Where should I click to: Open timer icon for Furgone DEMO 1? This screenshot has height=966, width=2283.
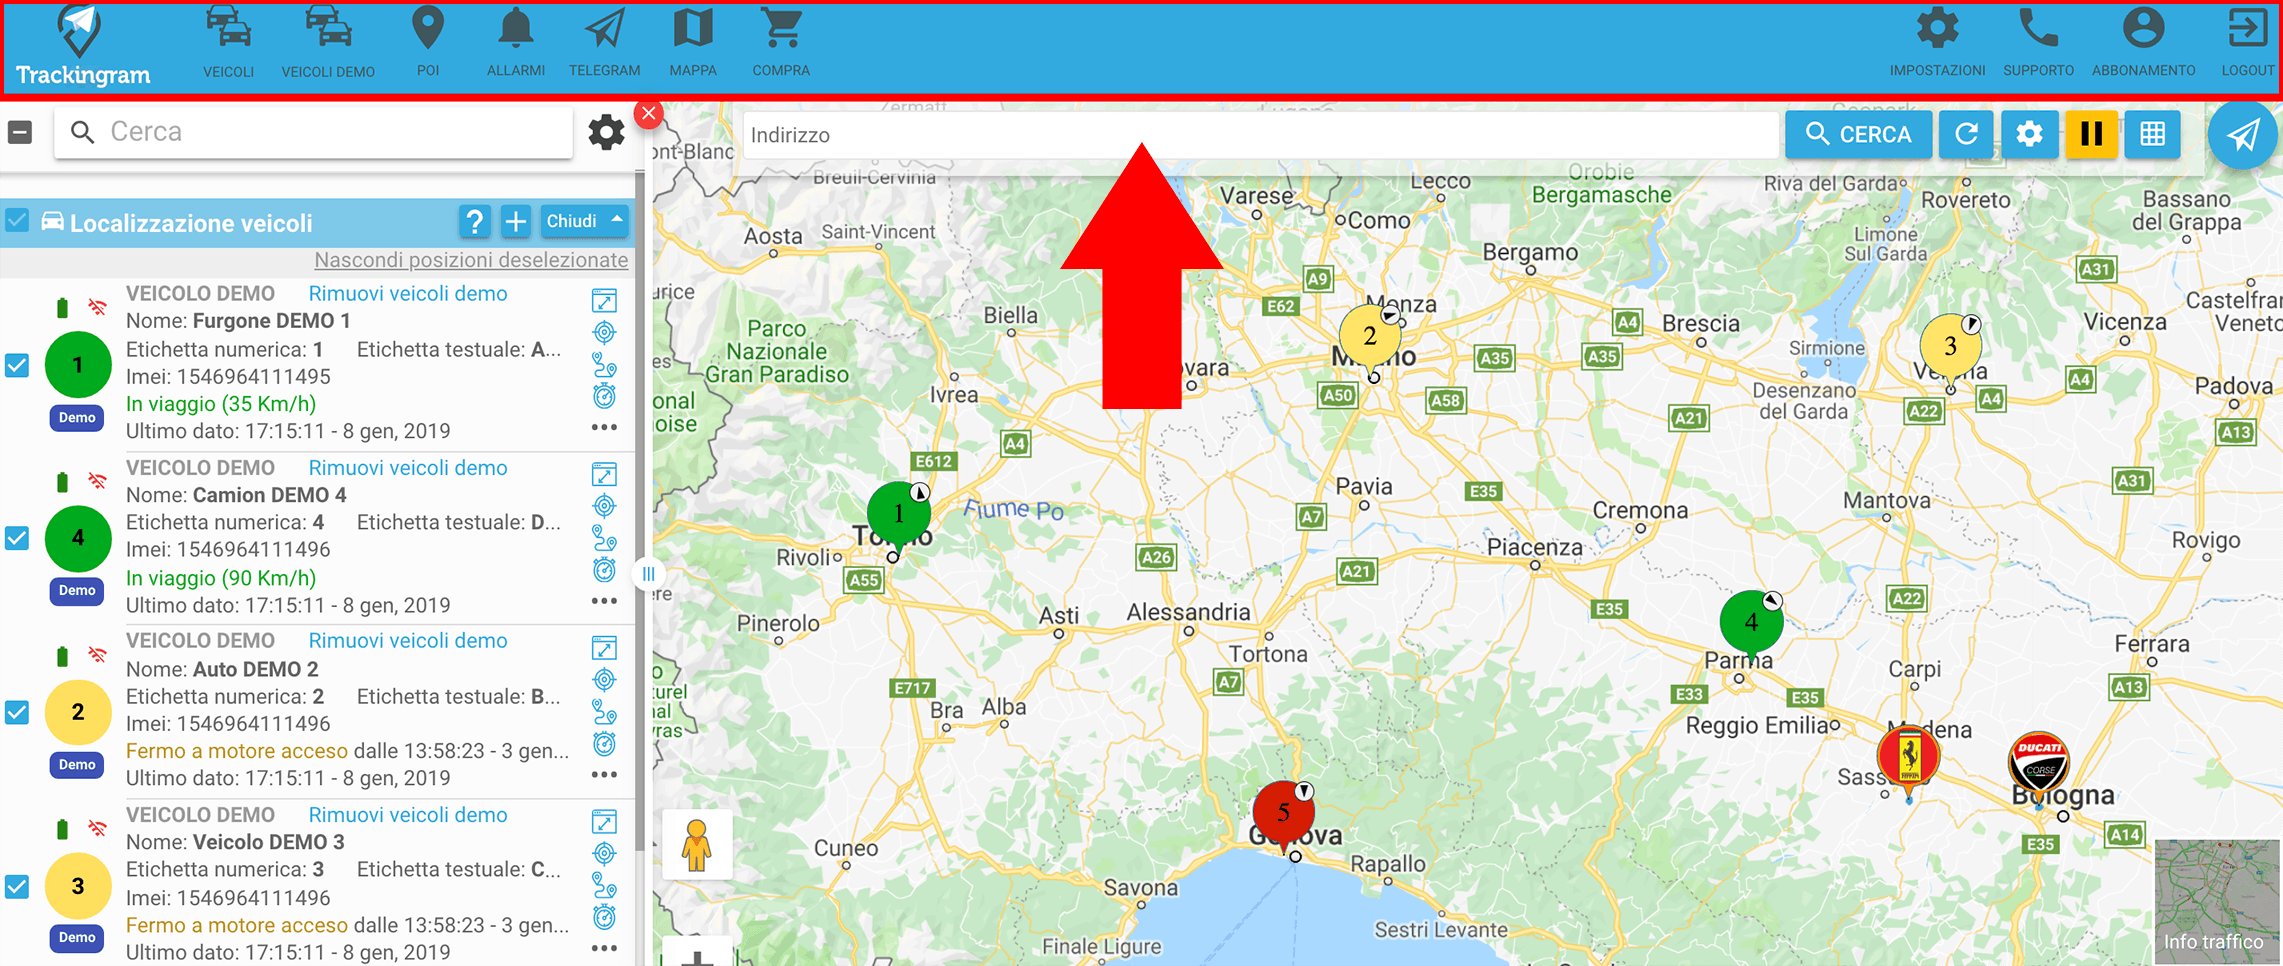coord(604,396)
